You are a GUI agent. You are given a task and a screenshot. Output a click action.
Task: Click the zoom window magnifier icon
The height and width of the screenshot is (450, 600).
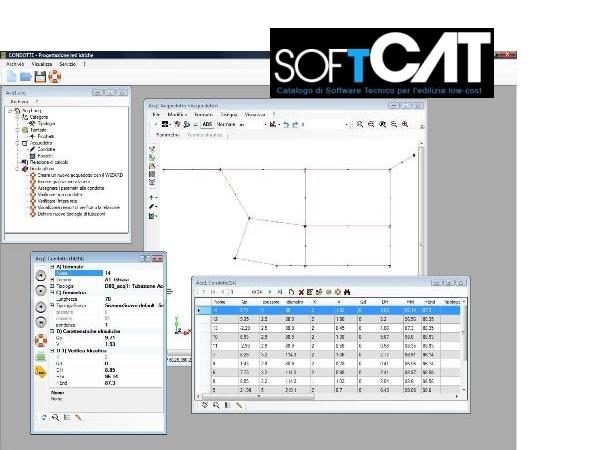pos(382,124)
